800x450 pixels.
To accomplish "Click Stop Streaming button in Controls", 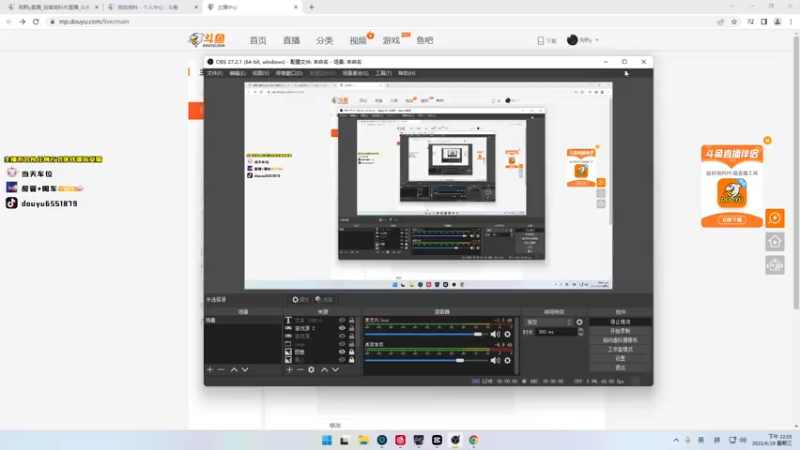I will tap(620, 322).
